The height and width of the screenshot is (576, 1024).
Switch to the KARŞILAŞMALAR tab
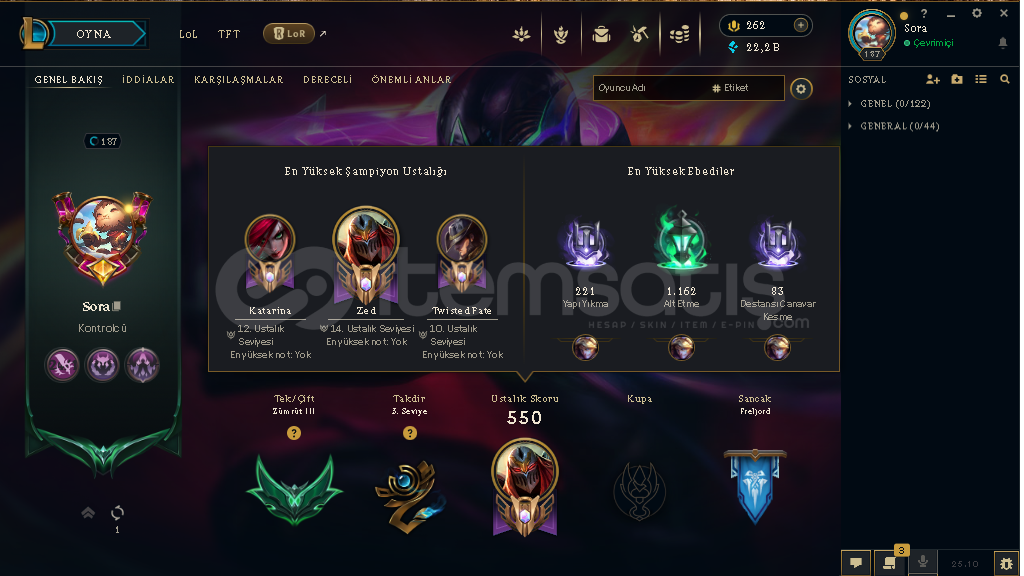tap(238, 80)
